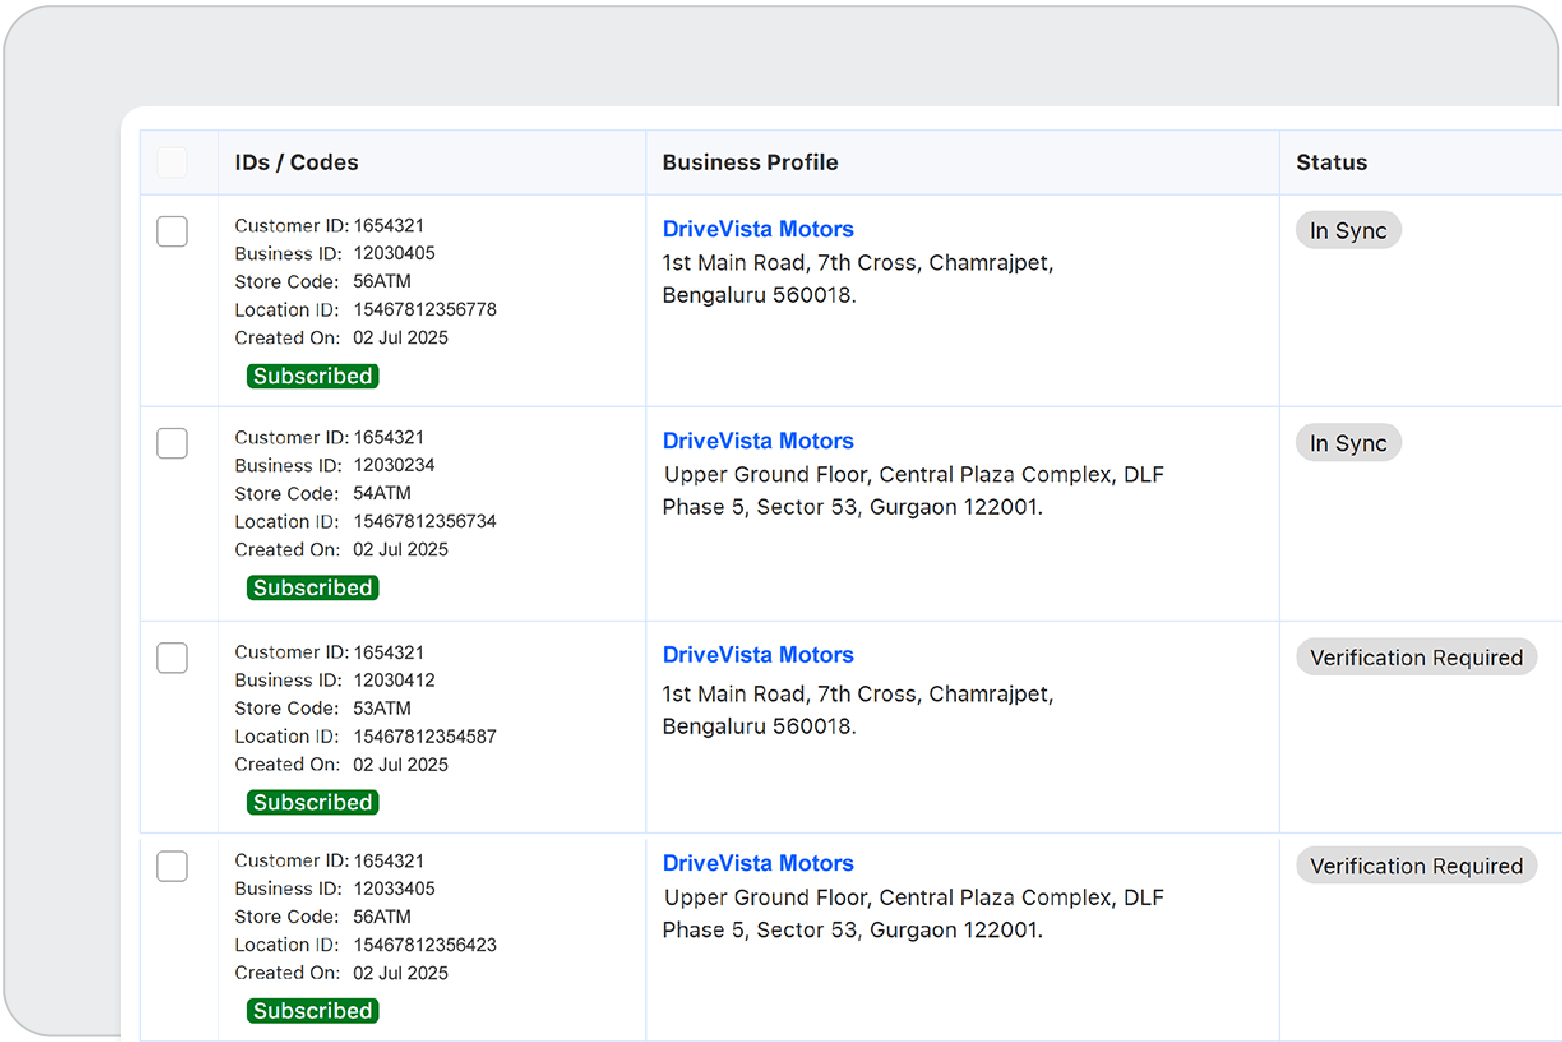Sort by the Status column header
1562x1042 pixels.
click(x=1331, y=162)
